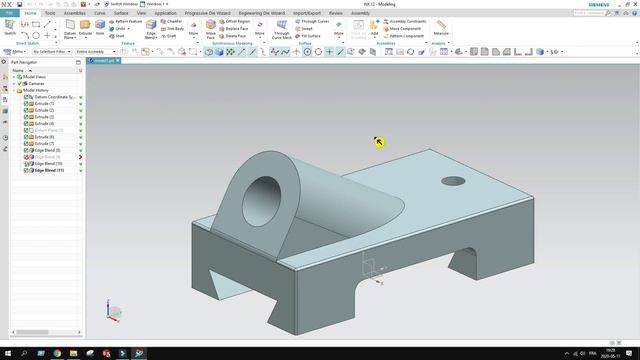Screen dimensions: 640x360
Task: Switch to the Tools ribbon tab
Action: pyautogui.click(x=50, y=13)
